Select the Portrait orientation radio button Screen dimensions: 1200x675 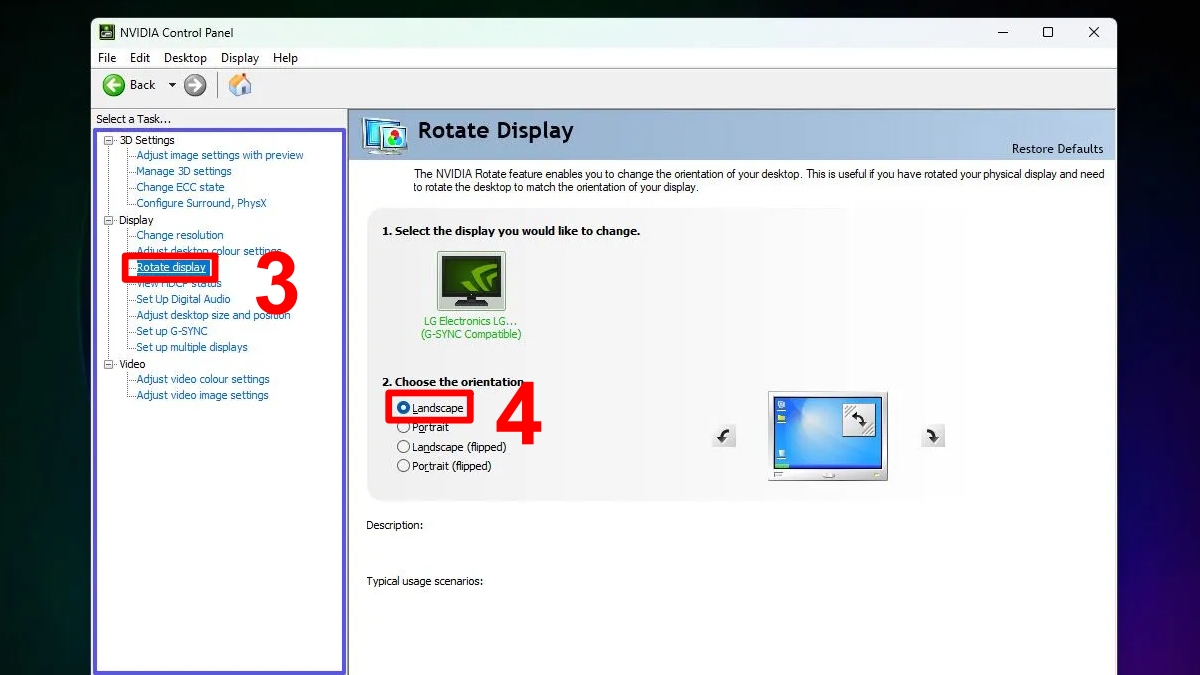tap(404, 427)
